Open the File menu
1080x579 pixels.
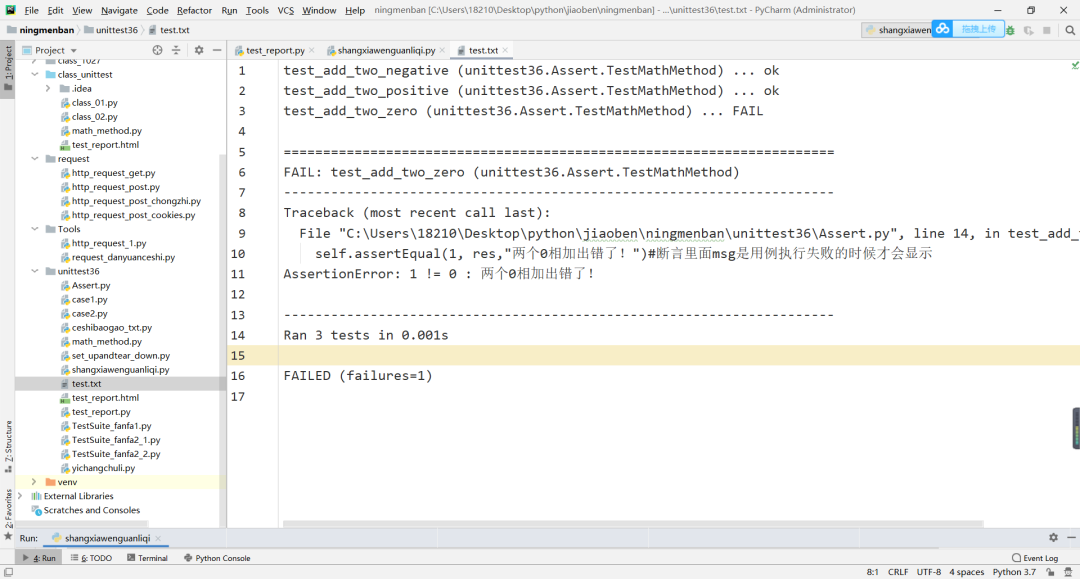(32, 10)
